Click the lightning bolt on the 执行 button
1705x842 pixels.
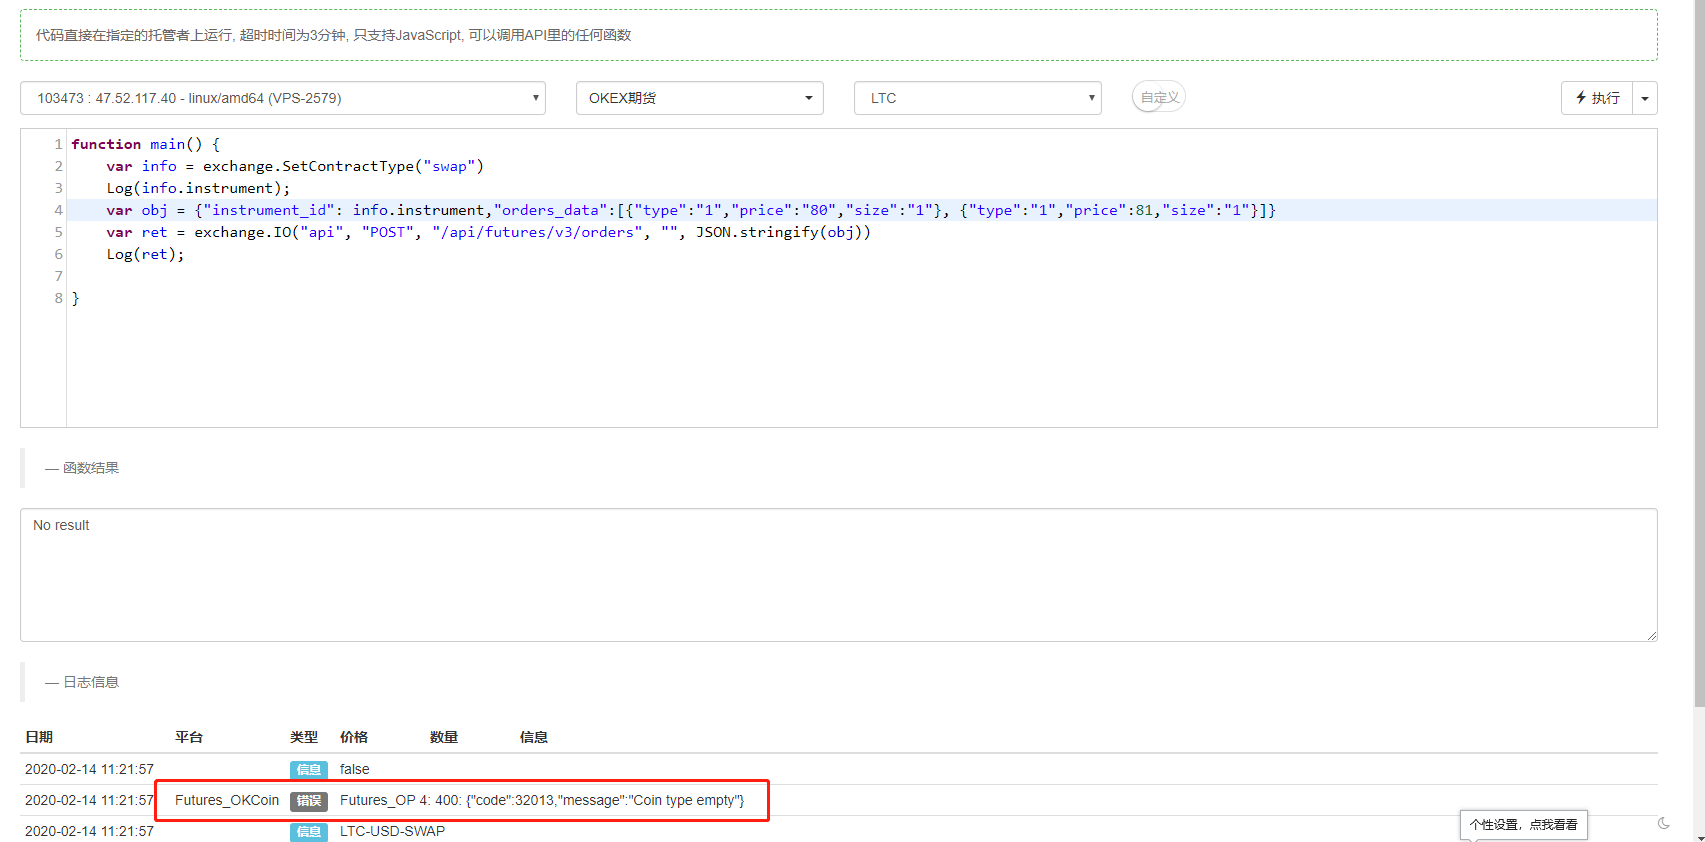[1581, 98]
